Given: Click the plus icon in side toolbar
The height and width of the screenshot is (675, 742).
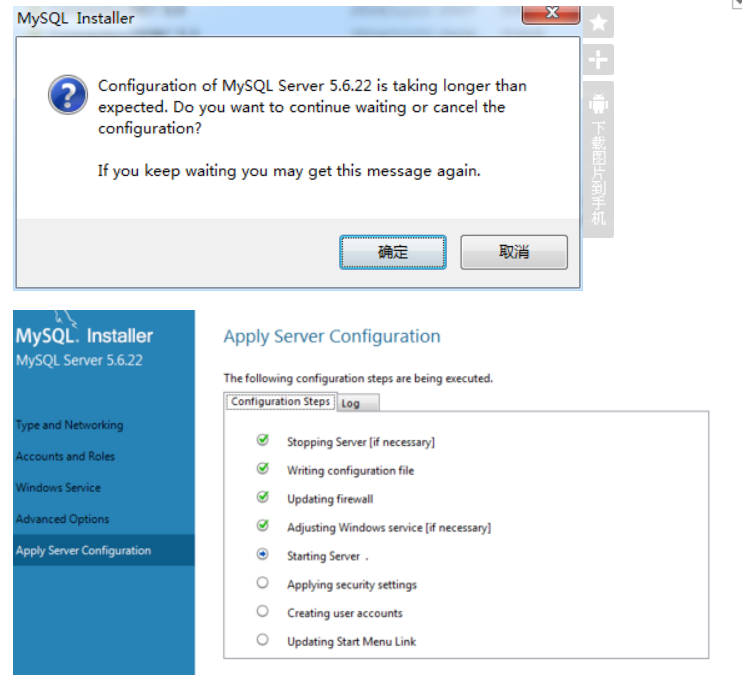Looking at the screenshot, I should (x=598, y=59).
